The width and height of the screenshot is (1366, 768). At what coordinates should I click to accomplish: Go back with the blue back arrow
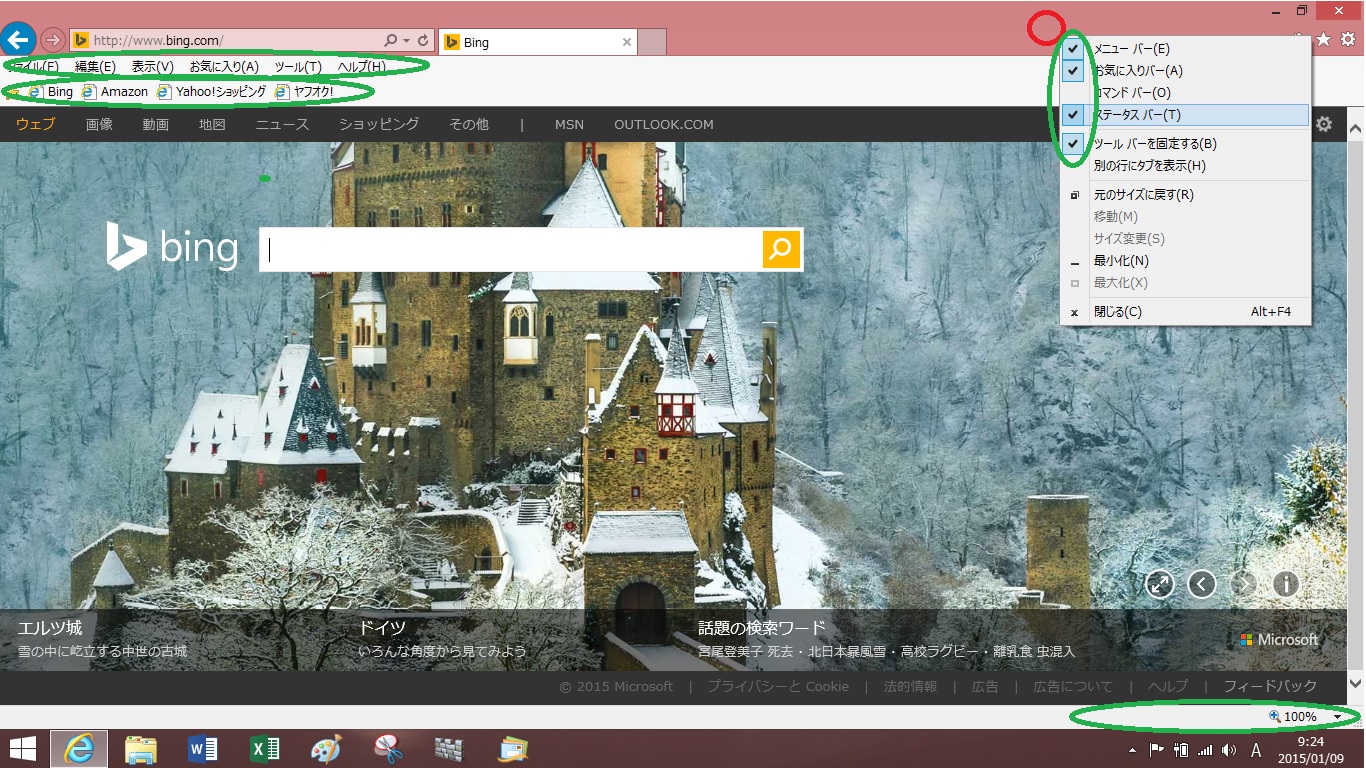click(18, 39)
